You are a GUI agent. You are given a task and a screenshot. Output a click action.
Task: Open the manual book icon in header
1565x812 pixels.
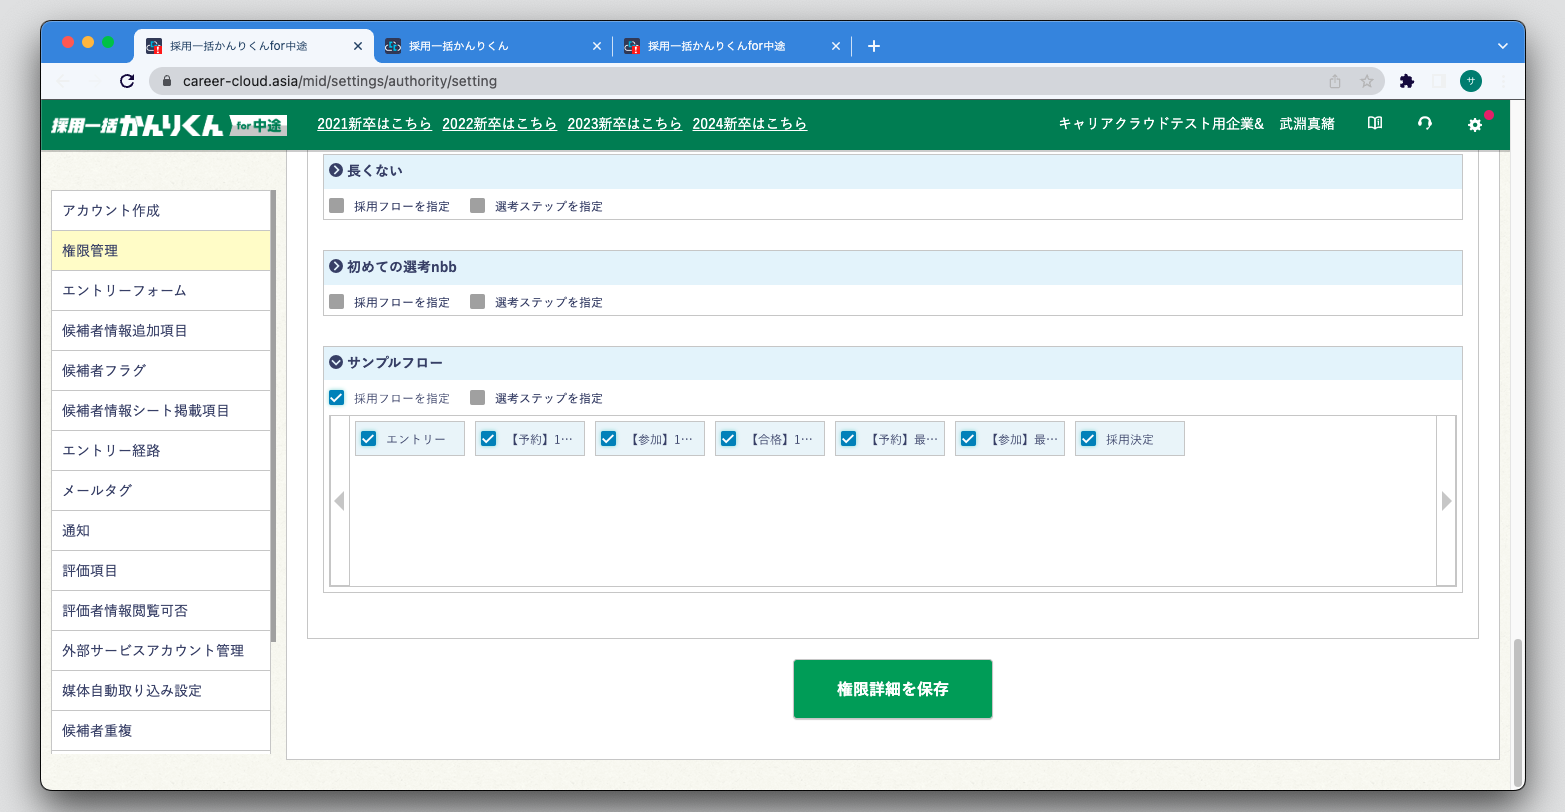point(1375,123)
